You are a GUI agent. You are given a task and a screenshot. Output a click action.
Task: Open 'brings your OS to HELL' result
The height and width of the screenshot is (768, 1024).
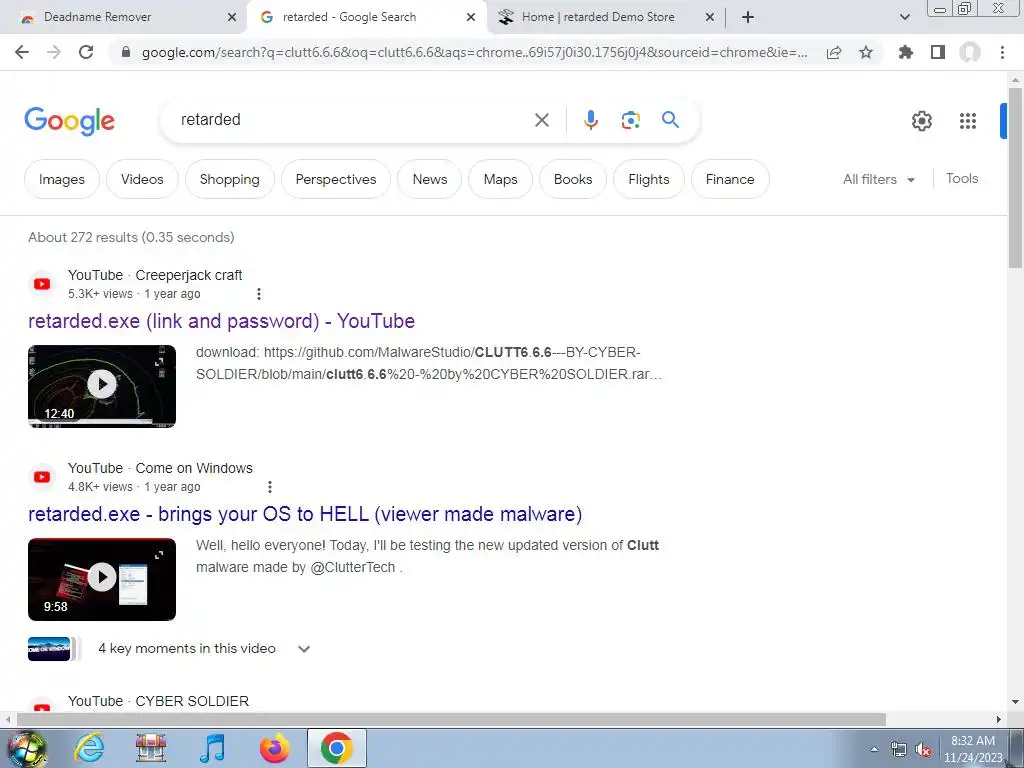click(x=305, y=514)
